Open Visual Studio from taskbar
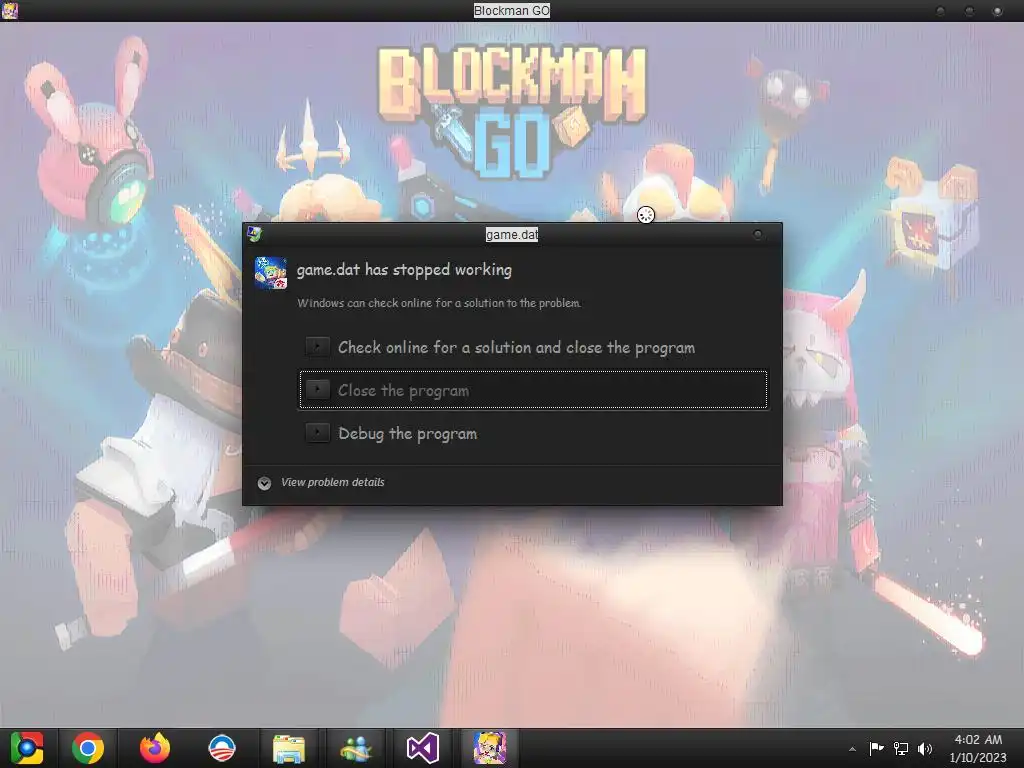This screenshot has height=768, width=1024. pos(423,748)
